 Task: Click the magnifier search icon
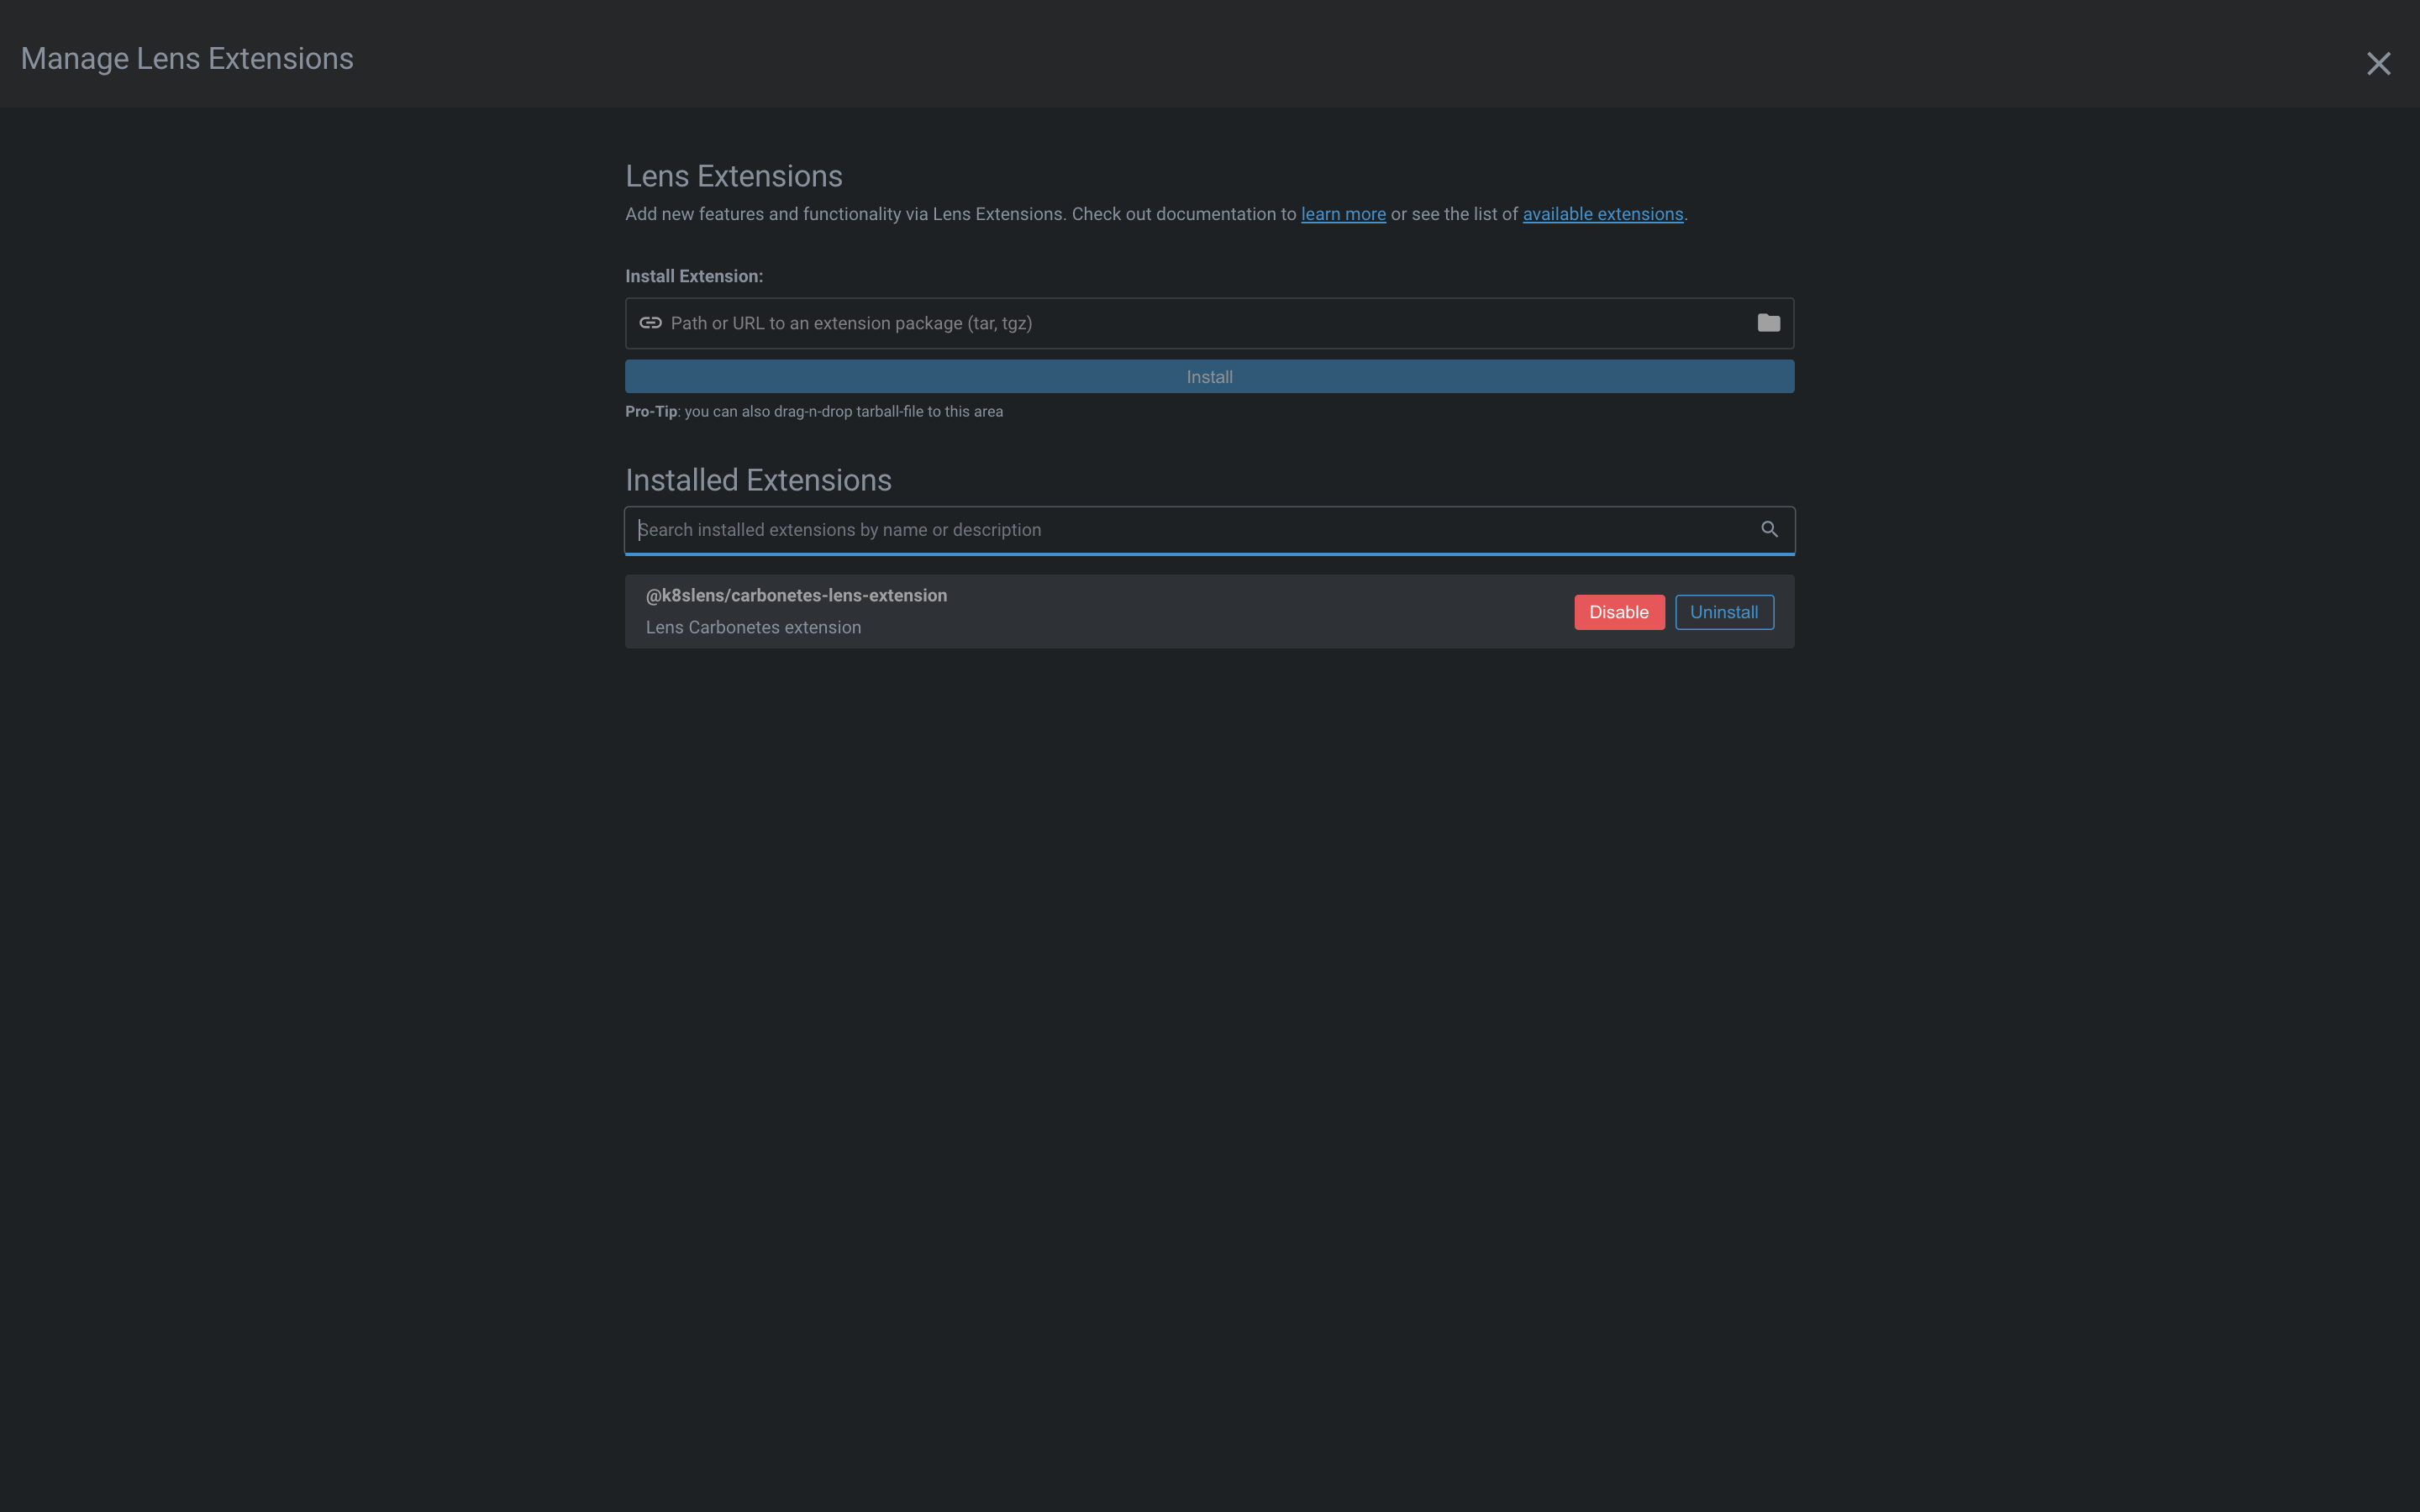(x=1769, y=529)
